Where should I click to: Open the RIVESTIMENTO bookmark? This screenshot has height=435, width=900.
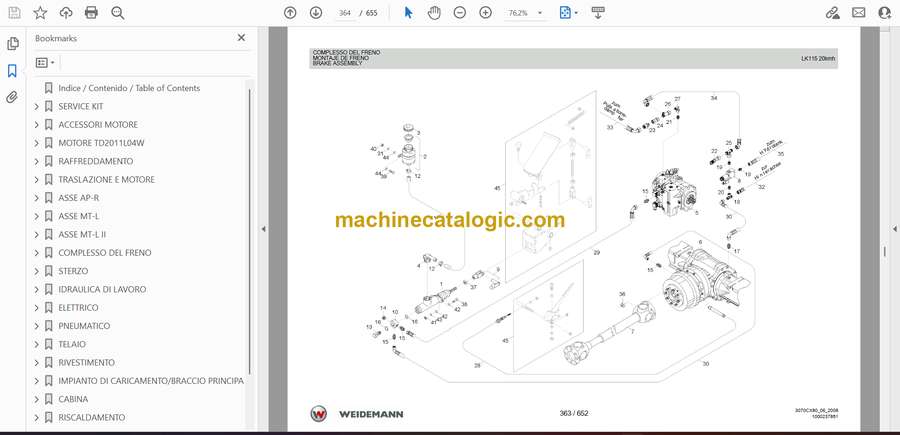point(86,363)
